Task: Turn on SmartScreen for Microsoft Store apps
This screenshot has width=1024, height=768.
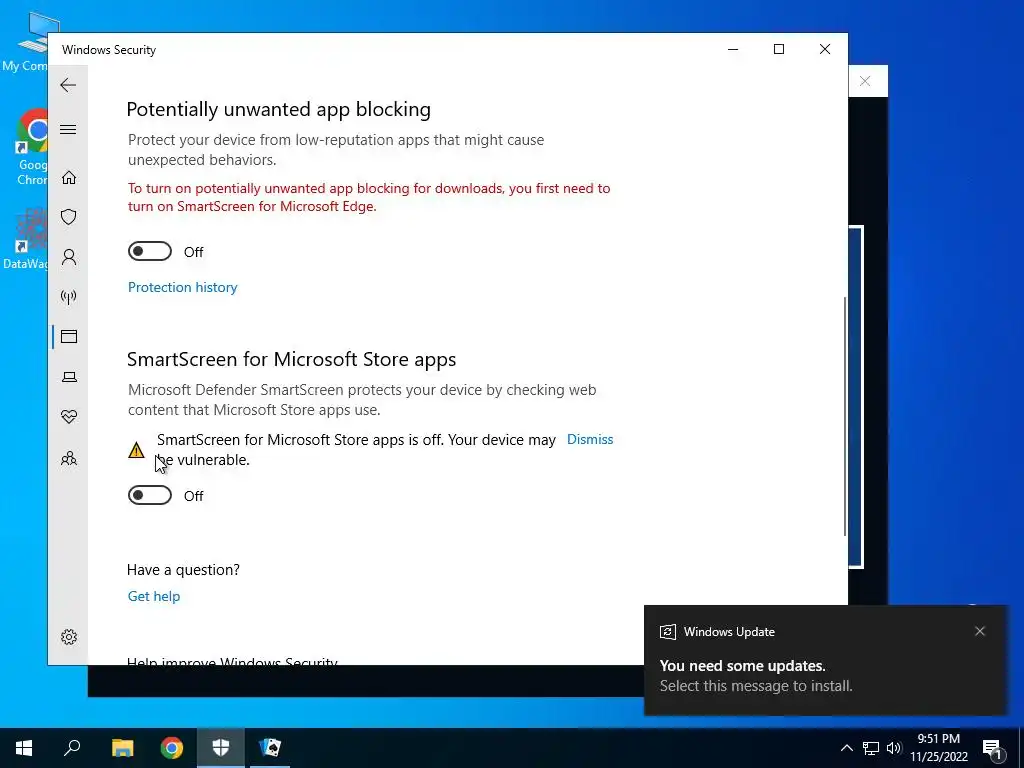Action: tap(150, 496)
